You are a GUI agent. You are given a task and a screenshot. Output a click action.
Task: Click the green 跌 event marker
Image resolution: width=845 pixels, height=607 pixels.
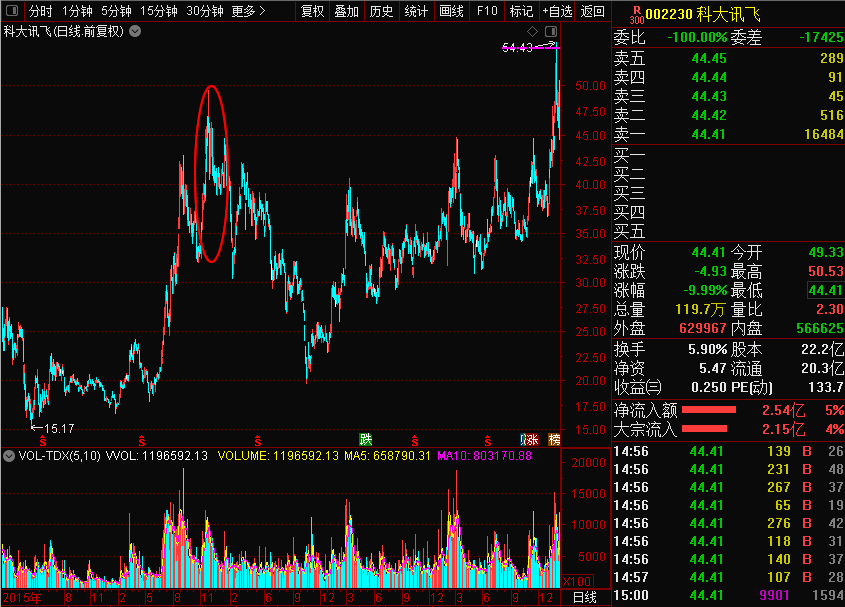click(366, 440)
